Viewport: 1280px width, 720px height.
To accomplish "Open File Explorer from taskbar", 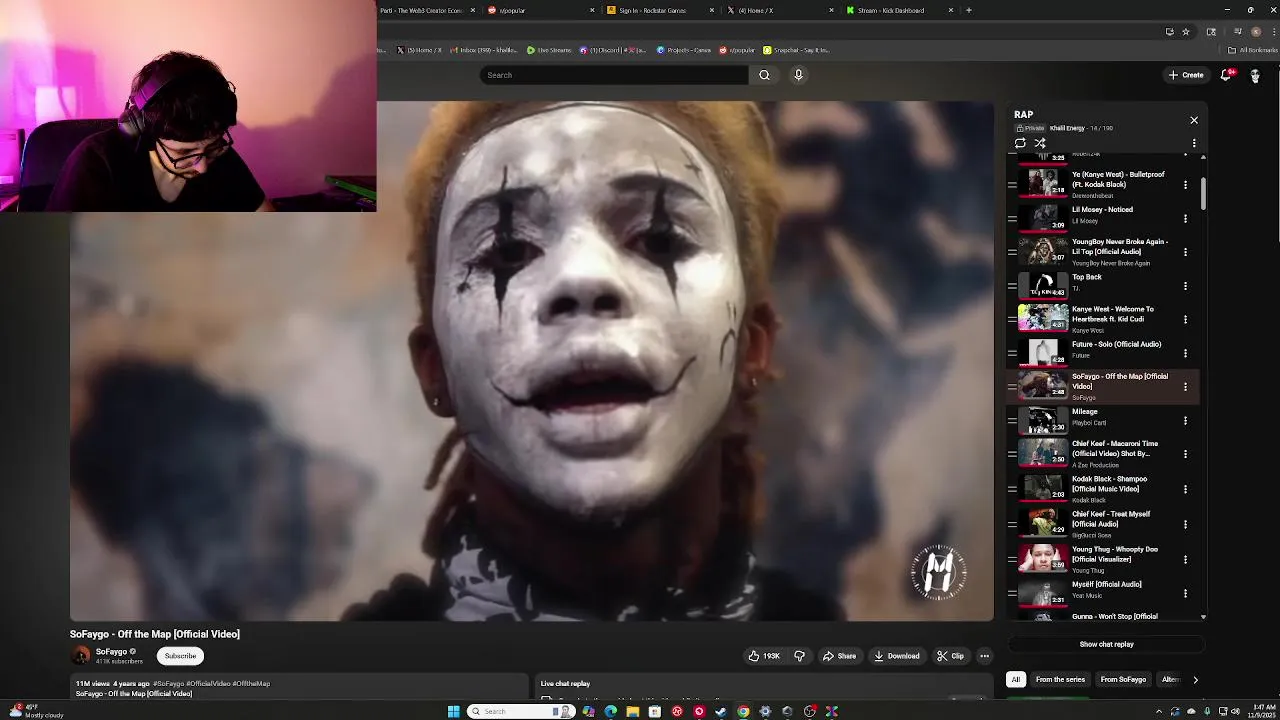I will (632, 711).
